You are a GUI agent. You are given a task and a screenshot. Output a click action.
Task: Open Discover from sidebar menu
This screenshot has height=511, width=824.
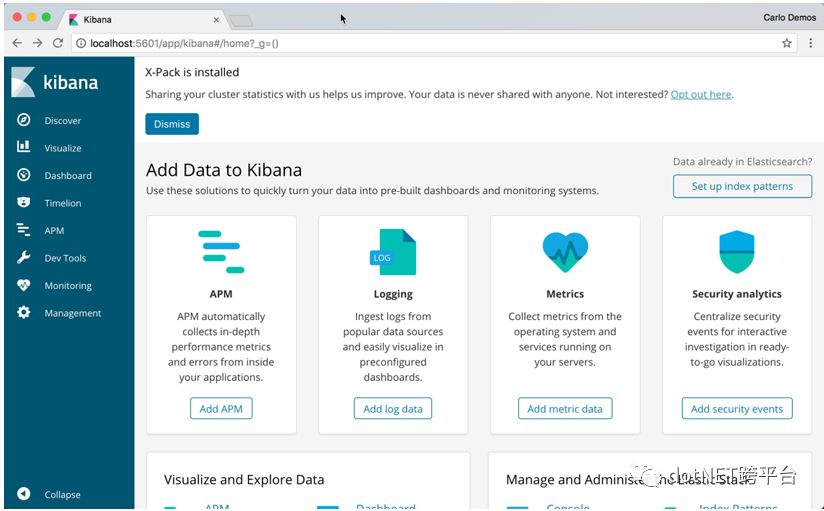tap(63, 120)
